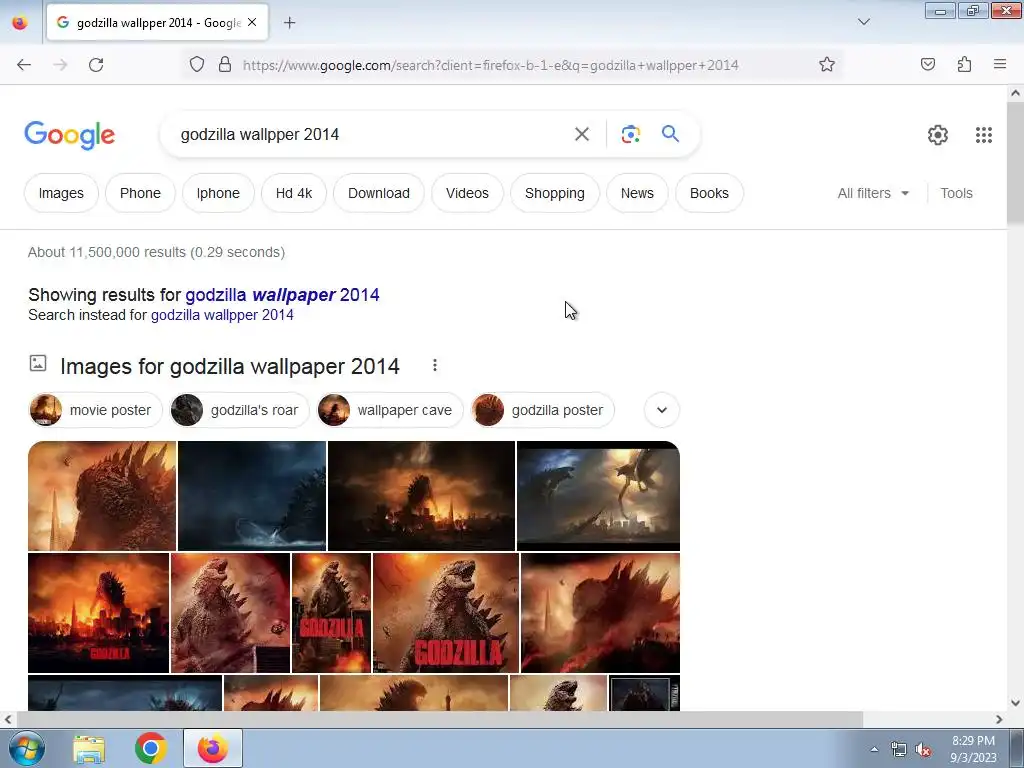Open the Firefox View icon in tab bar

coord(20,22)
